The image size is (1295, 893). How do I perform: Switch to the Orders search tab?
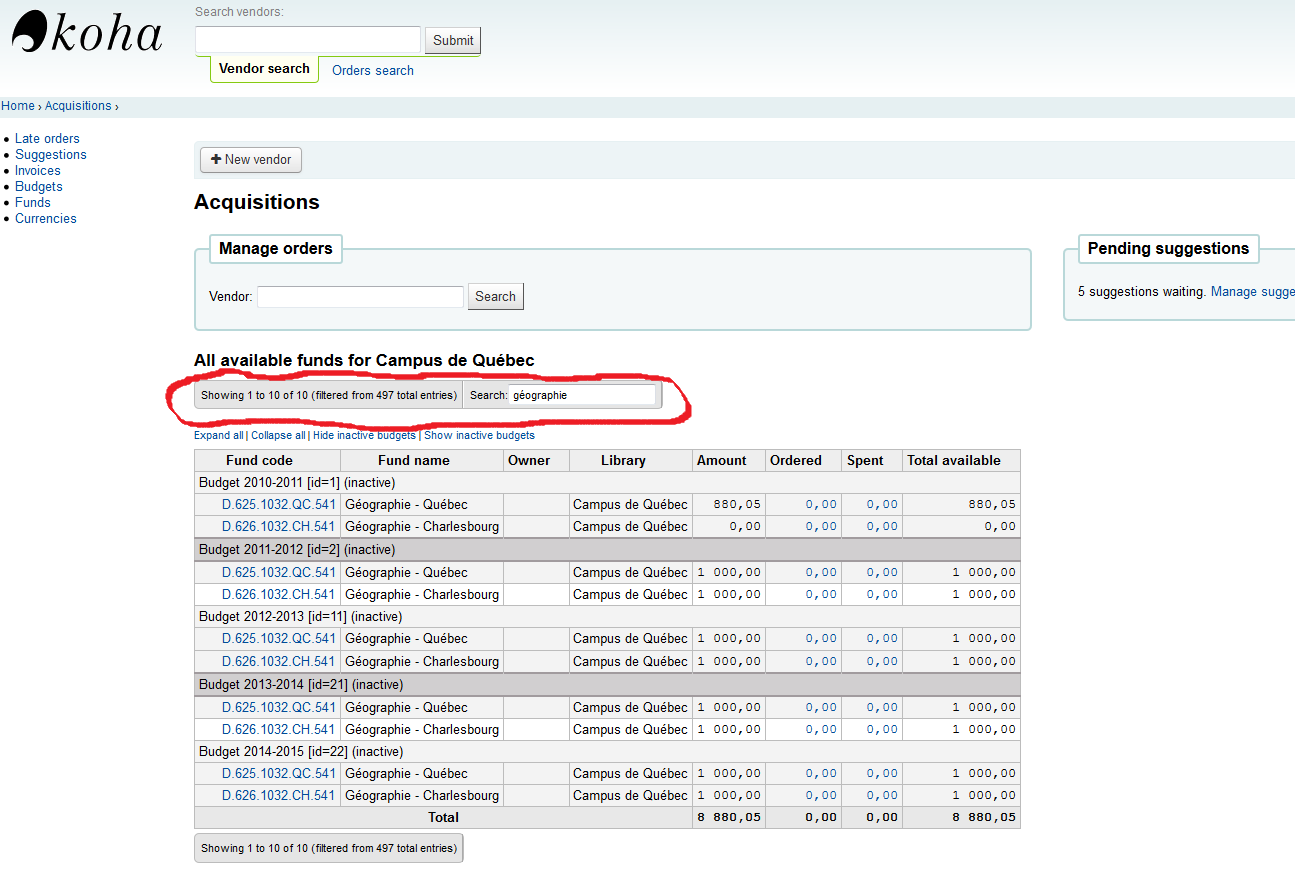coord(372,71)
